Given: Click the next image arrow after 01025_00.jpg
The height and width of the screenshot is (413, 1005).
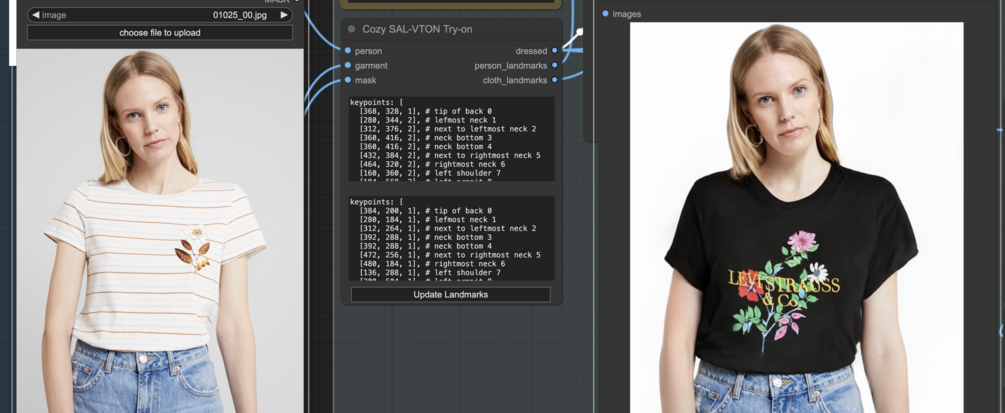Looking at the screenshot, I should (284, 15).
